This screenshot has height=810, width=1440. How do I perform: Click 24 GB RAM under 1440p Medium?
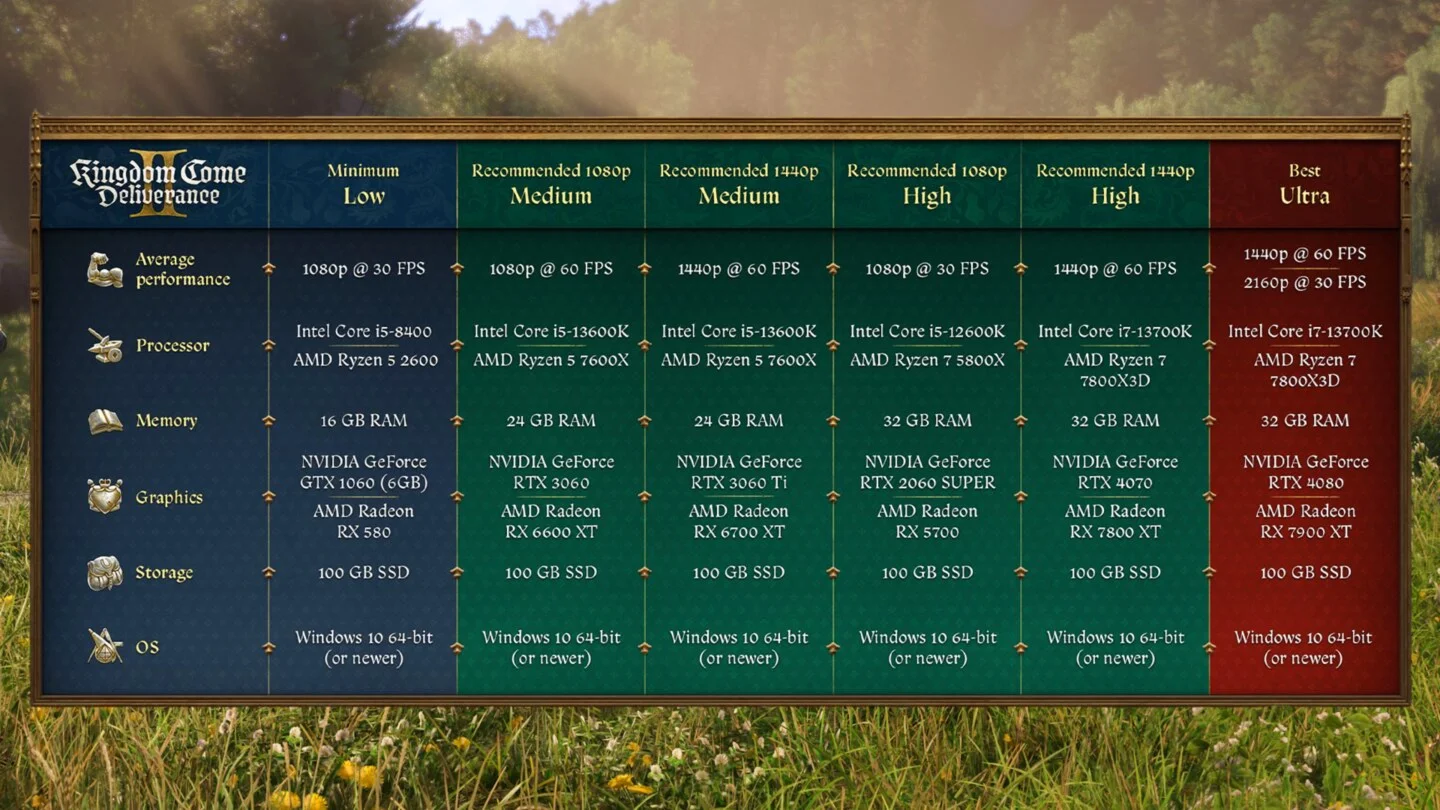739,421
